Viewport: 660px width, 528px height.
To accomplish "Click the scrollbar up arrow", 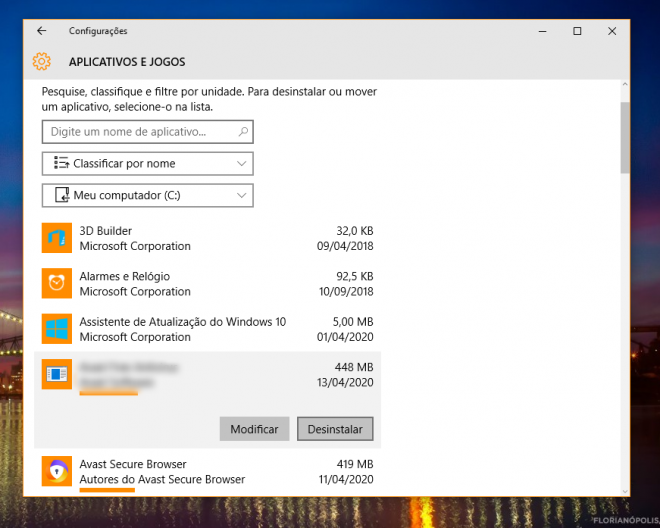I will point(625,85).
